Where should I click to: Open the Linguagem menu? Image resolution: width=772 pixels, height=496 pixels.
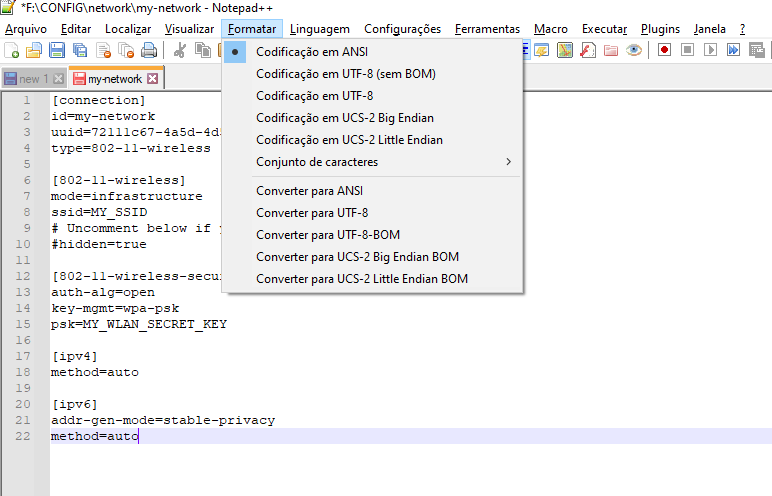[x=320, y=29]
